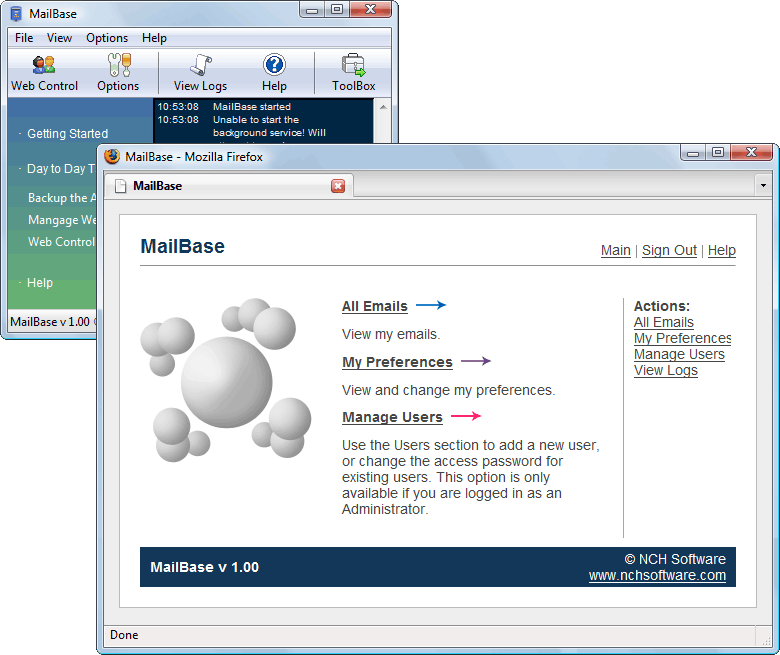Viewport: 780px width, 655px height.
Task: Open the tab list dropdown arrow in Firefox
Action: click(763, 186)
